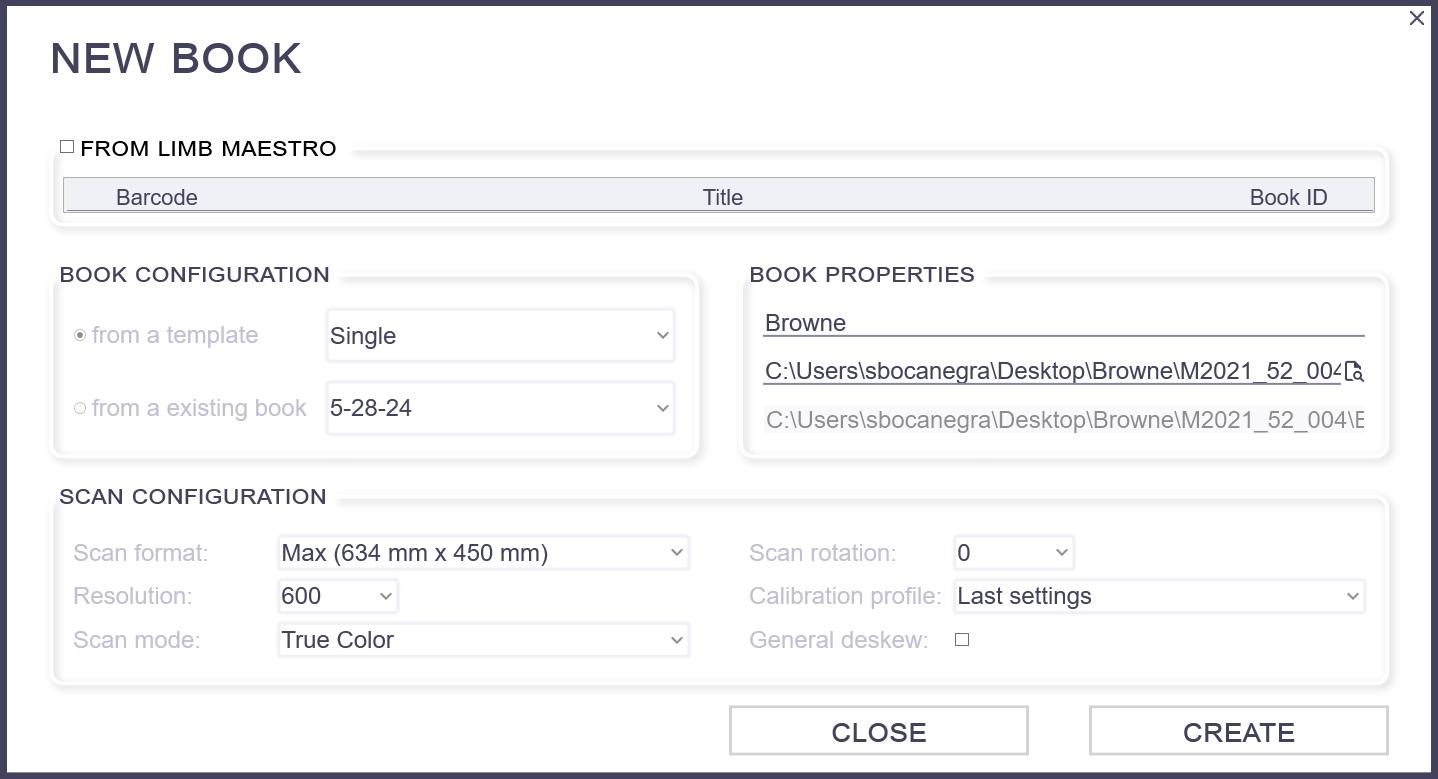Image resolution: width=1438 pixels, height=779 pixels.
Task: Toggle the General deskew checkbox
Action: (x=961, y=639)
